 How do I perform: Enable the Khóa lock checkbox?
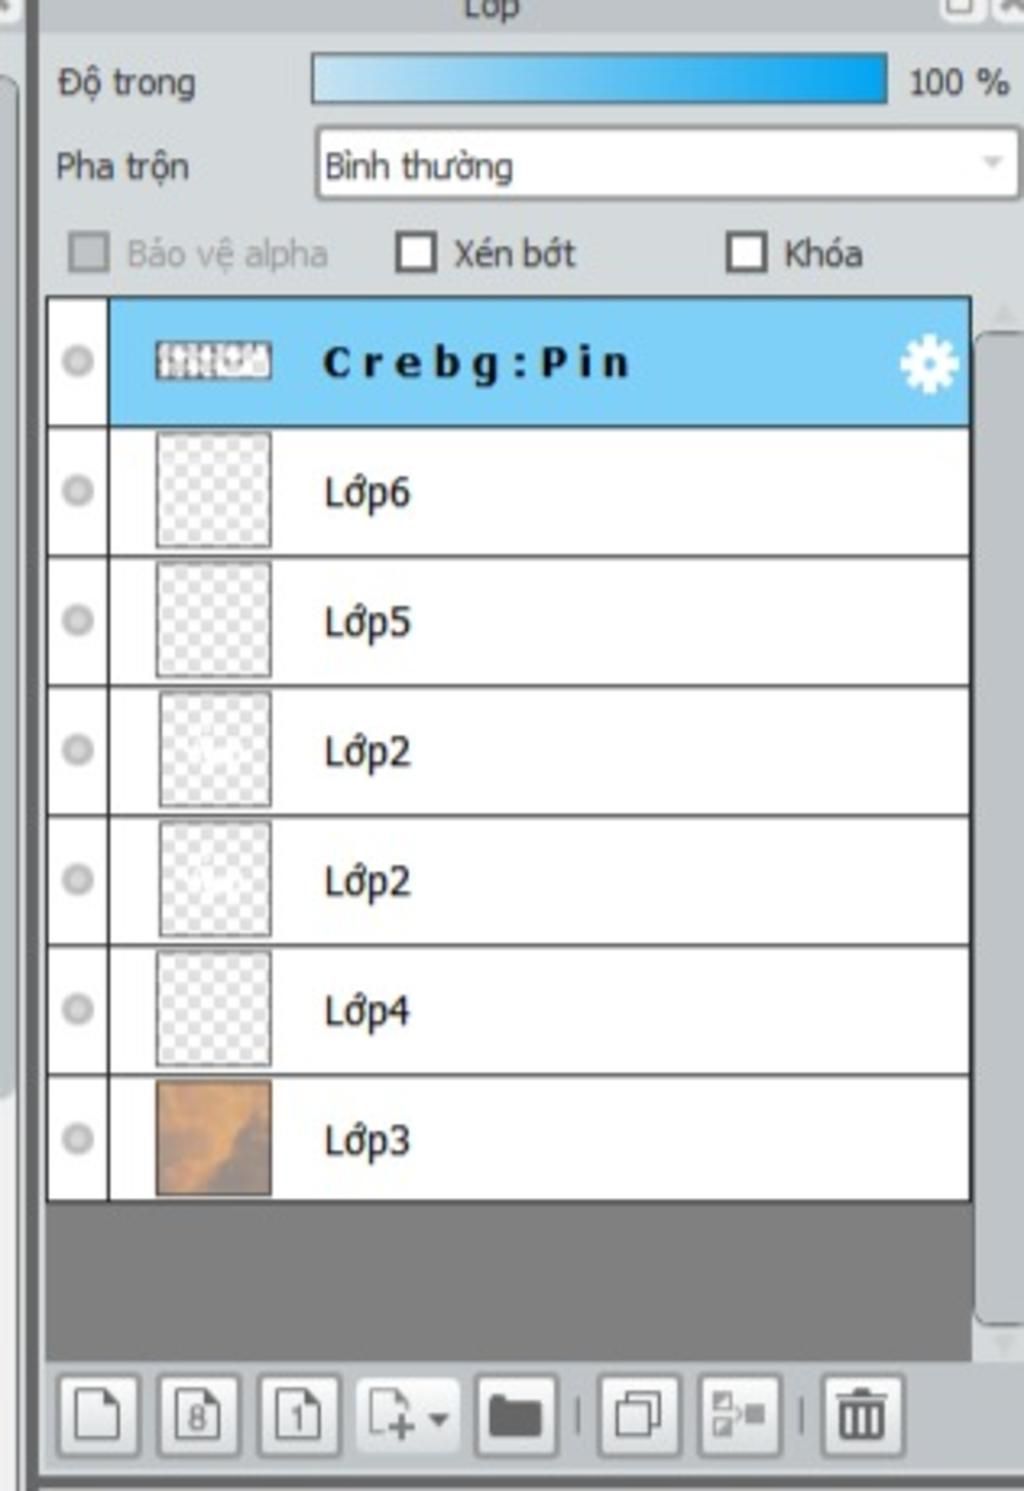point(747,253)
